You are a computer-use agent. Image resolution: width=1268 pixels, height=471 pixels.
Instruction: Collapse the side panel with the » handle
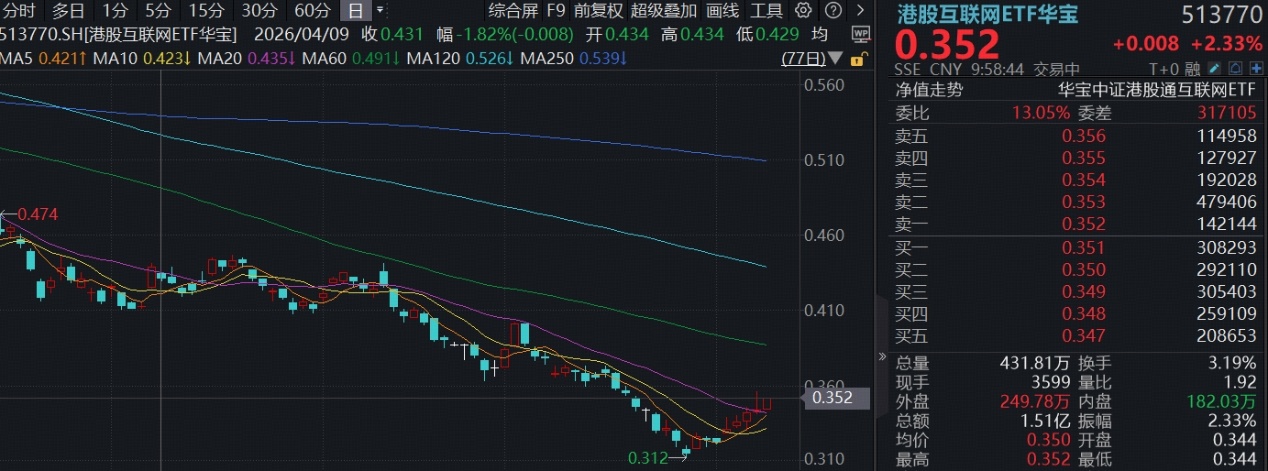tap(881, 356)
